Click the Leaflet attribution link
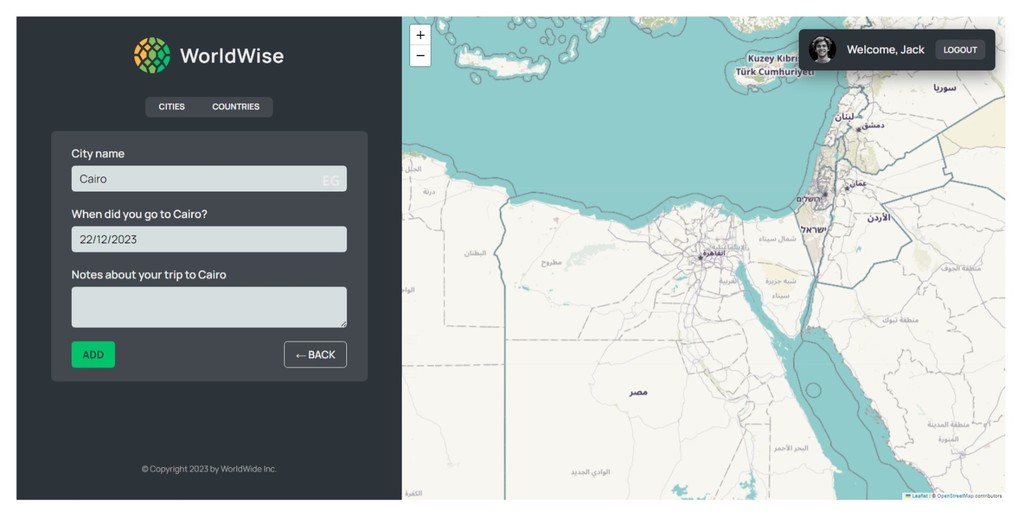This screenshot has width=1024, height=516. point(916,496)
